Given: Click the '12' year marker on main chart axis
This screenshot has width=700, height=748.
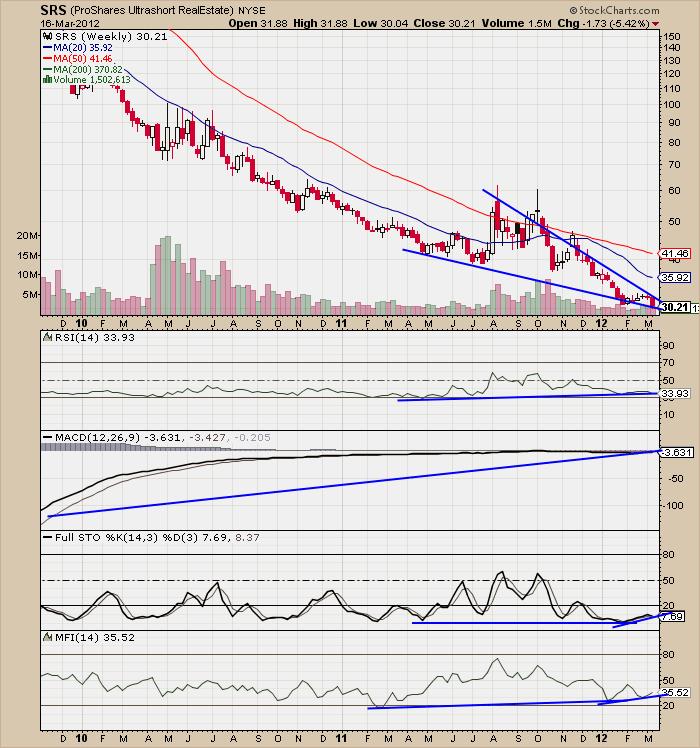Looking at the screenshot, I should pyautogui.click(x=602, y=323).
